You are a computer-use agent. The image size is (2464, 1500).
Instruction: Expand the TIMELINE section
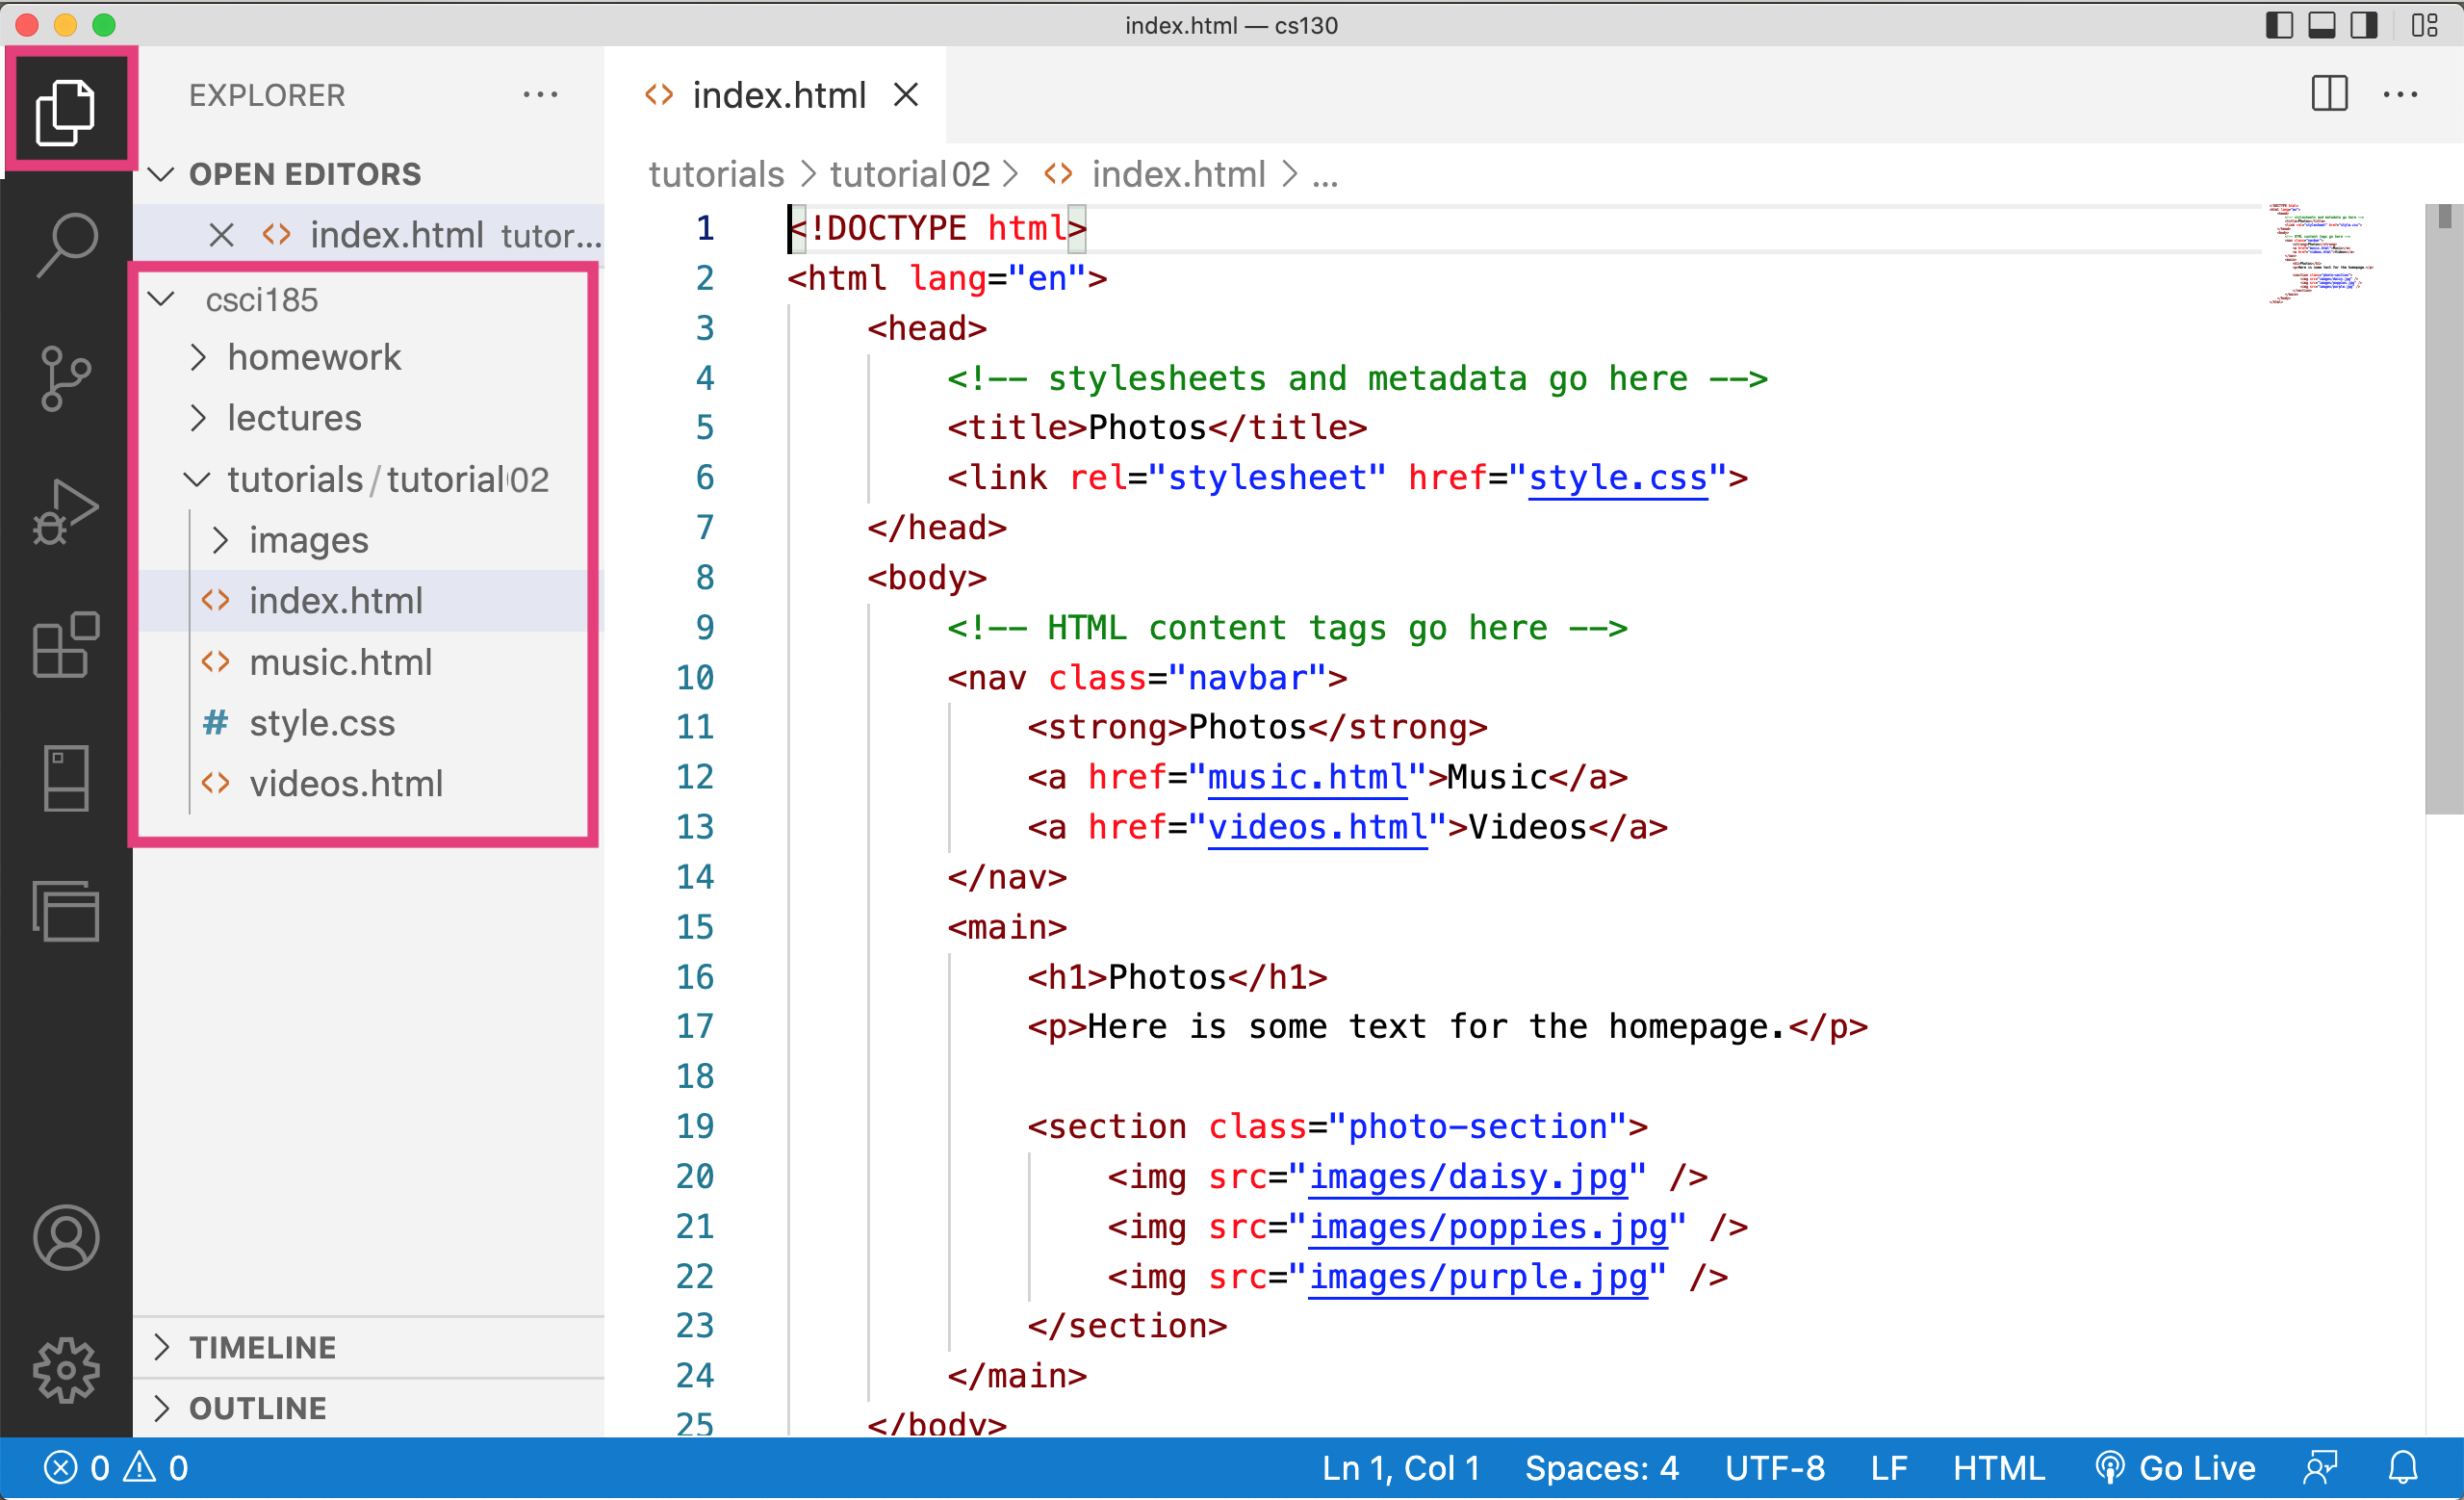point(262,1347)
